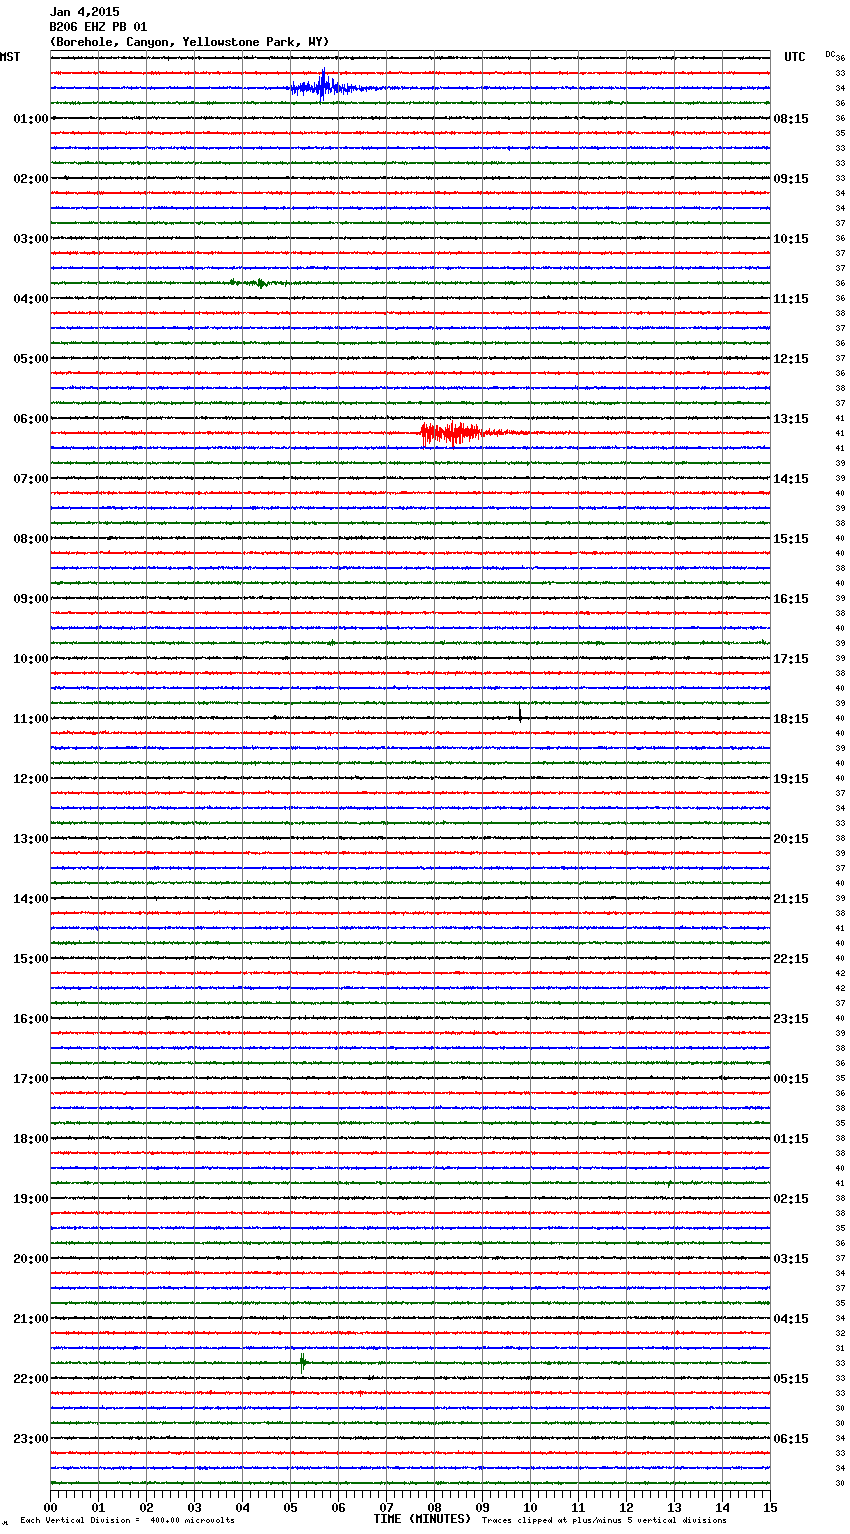Viewport: 850px width, 1534px height.
Task: Click the "06:15" UTC time label
Action: [x=791, y=1439]
